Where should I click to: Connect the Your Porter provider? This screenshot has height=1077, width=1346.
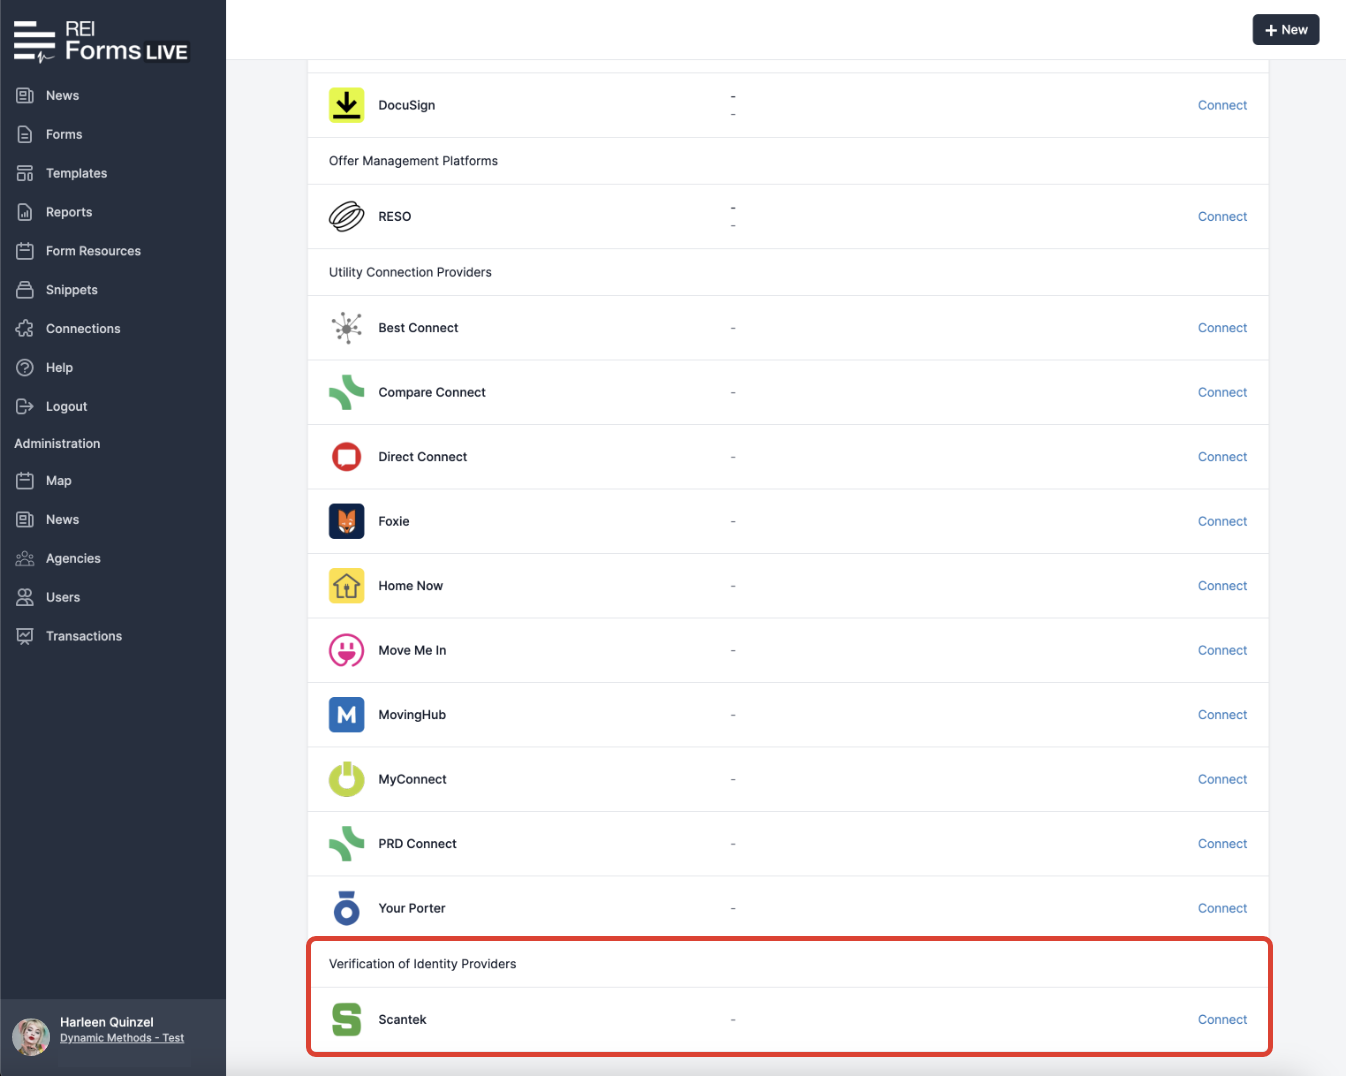[x=1222, y=909]
